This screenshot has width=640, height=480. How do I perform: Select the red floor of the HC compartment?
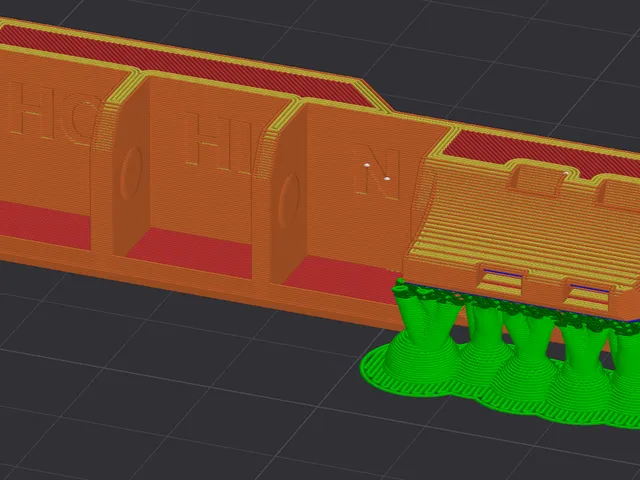point(45,224)
